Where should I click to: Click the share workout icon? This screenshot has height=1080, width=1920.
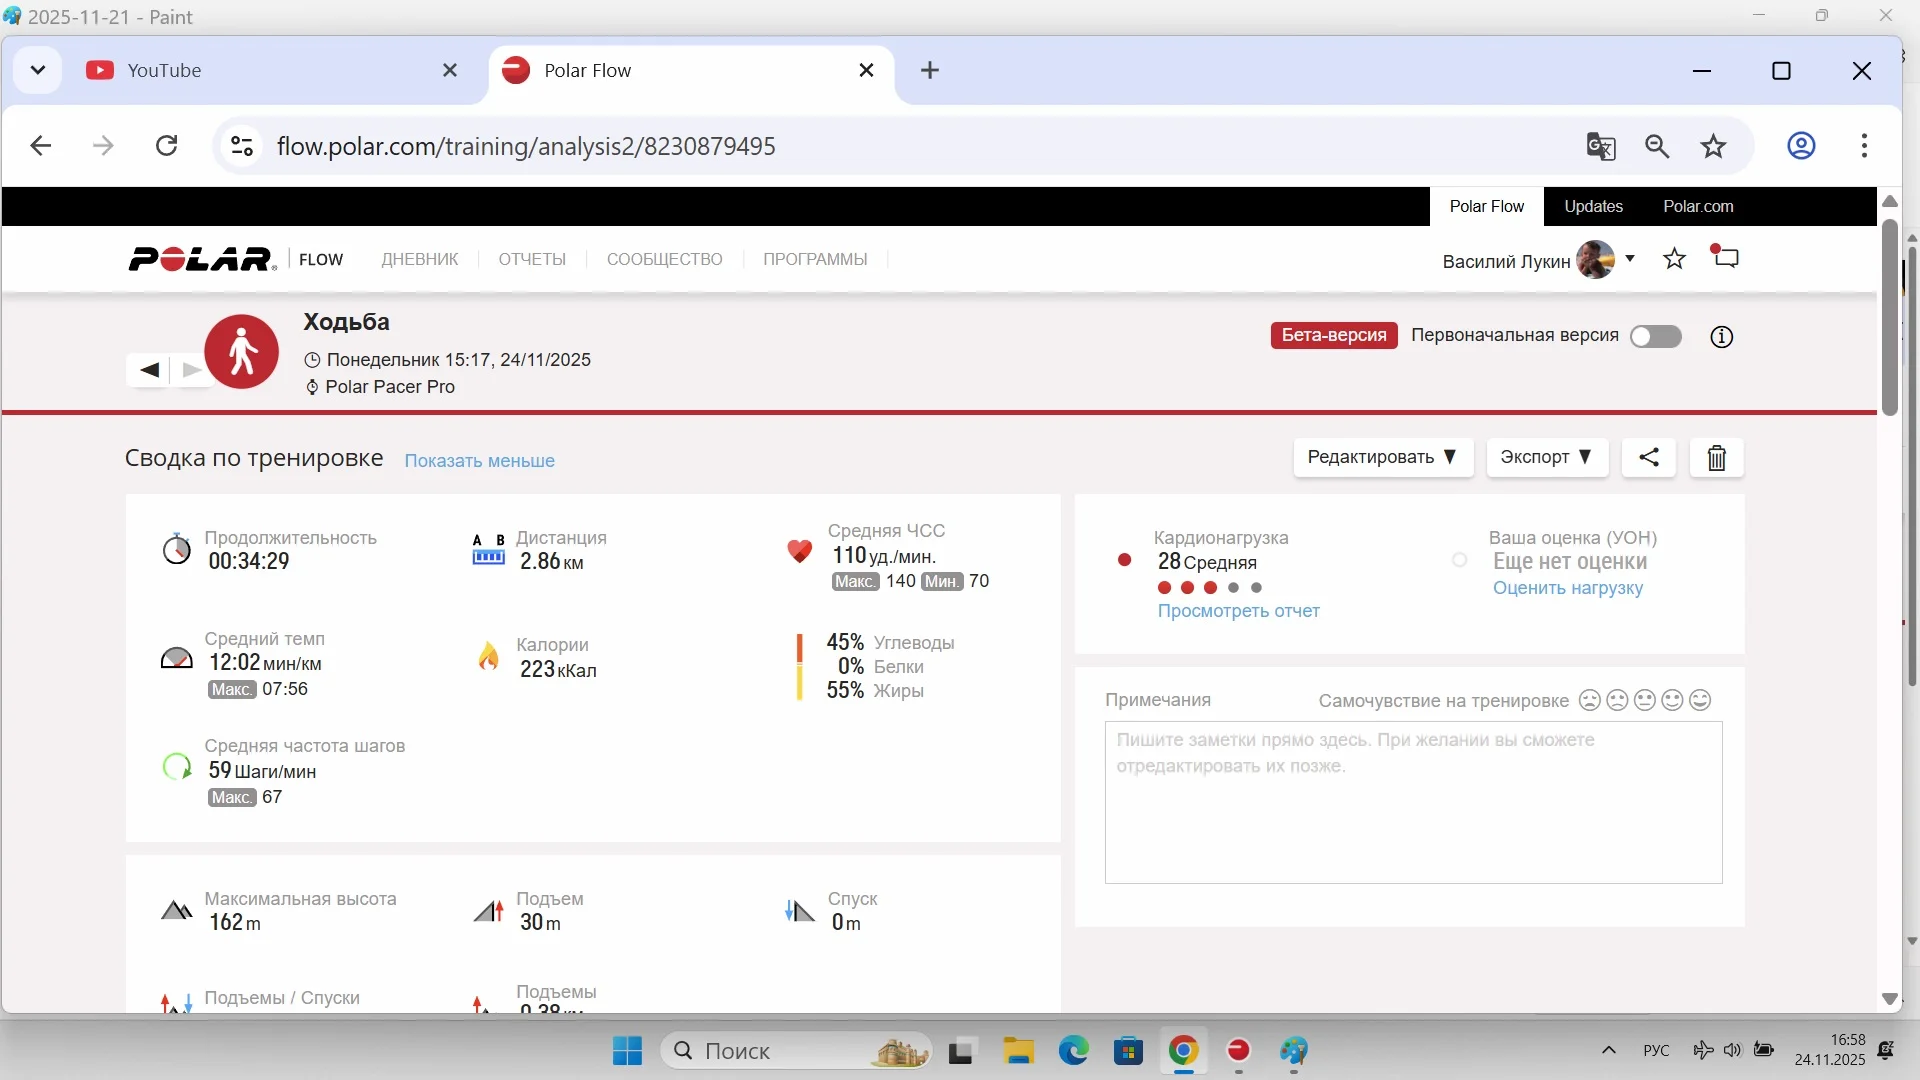pyautogui.click(x=1648, y=457)
